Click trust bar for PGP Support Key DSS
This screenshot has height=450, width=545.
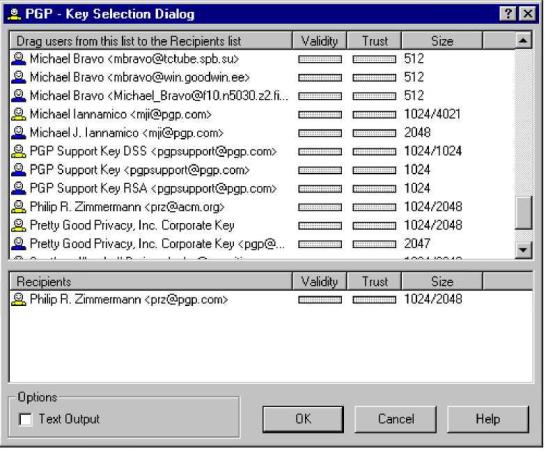(374, 152)
